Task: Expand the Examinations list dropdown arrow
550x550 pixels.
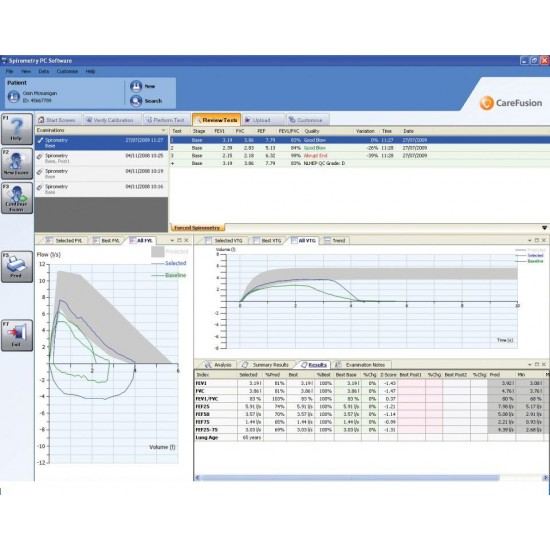Action: coord(163,130)
